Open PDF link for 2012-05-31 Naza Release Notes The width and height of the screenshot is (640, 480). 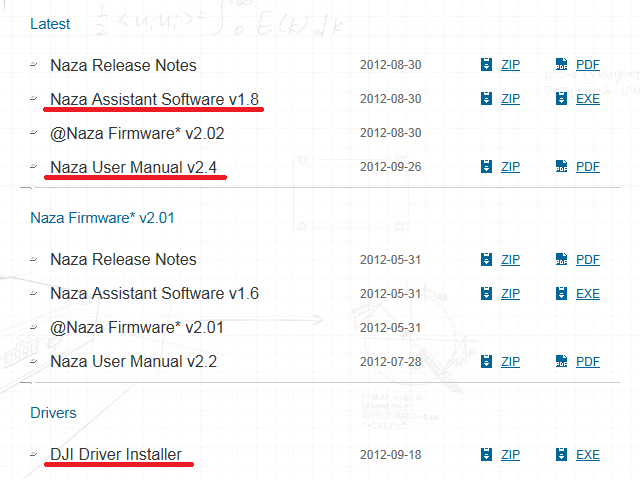588,260
